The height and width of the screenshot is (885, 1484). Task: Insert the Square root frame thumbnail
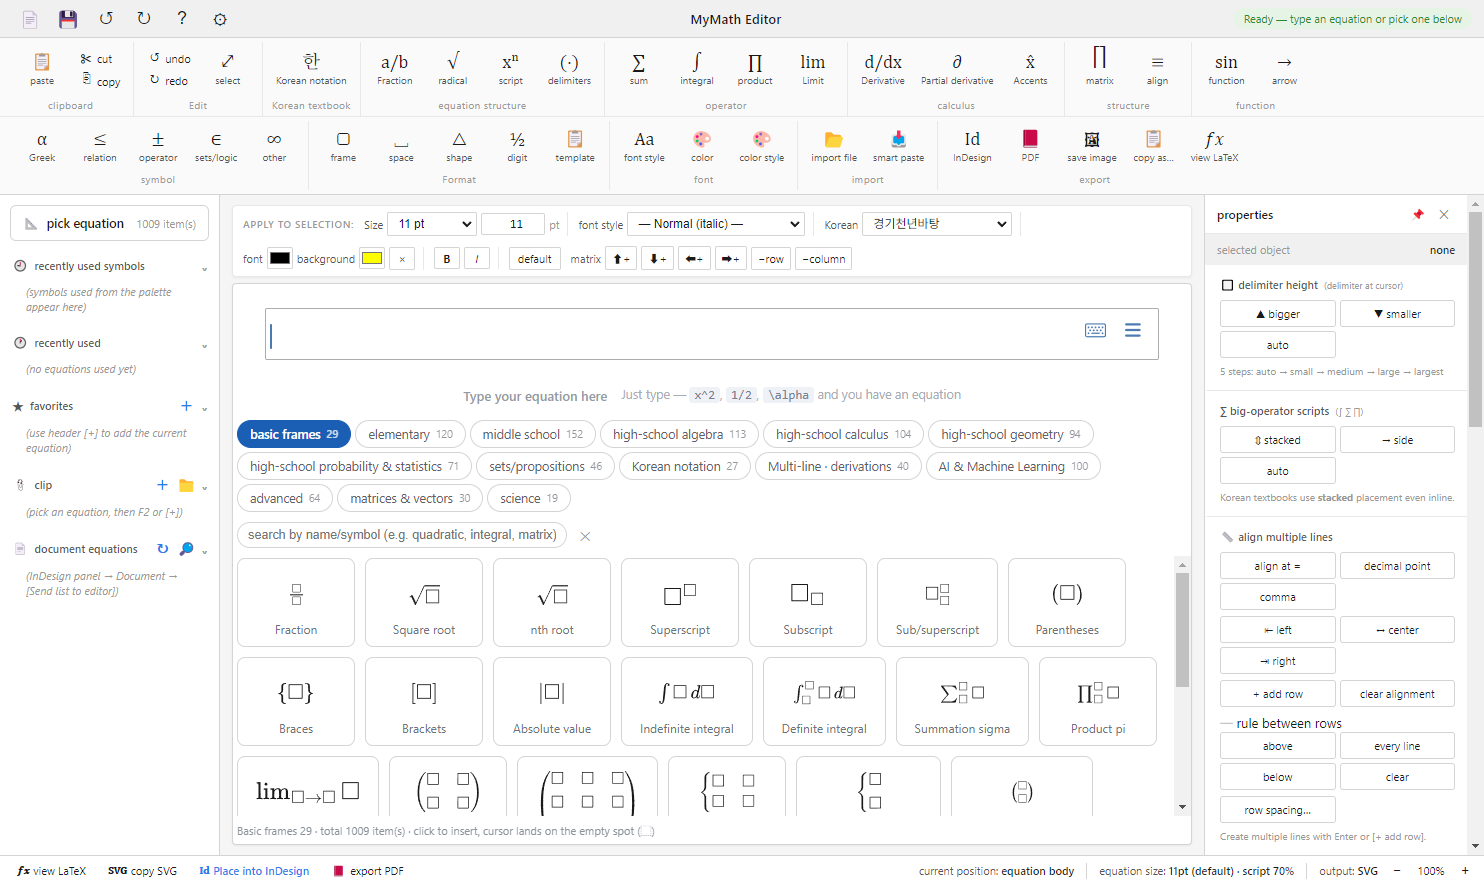click(x=424, y=602)
